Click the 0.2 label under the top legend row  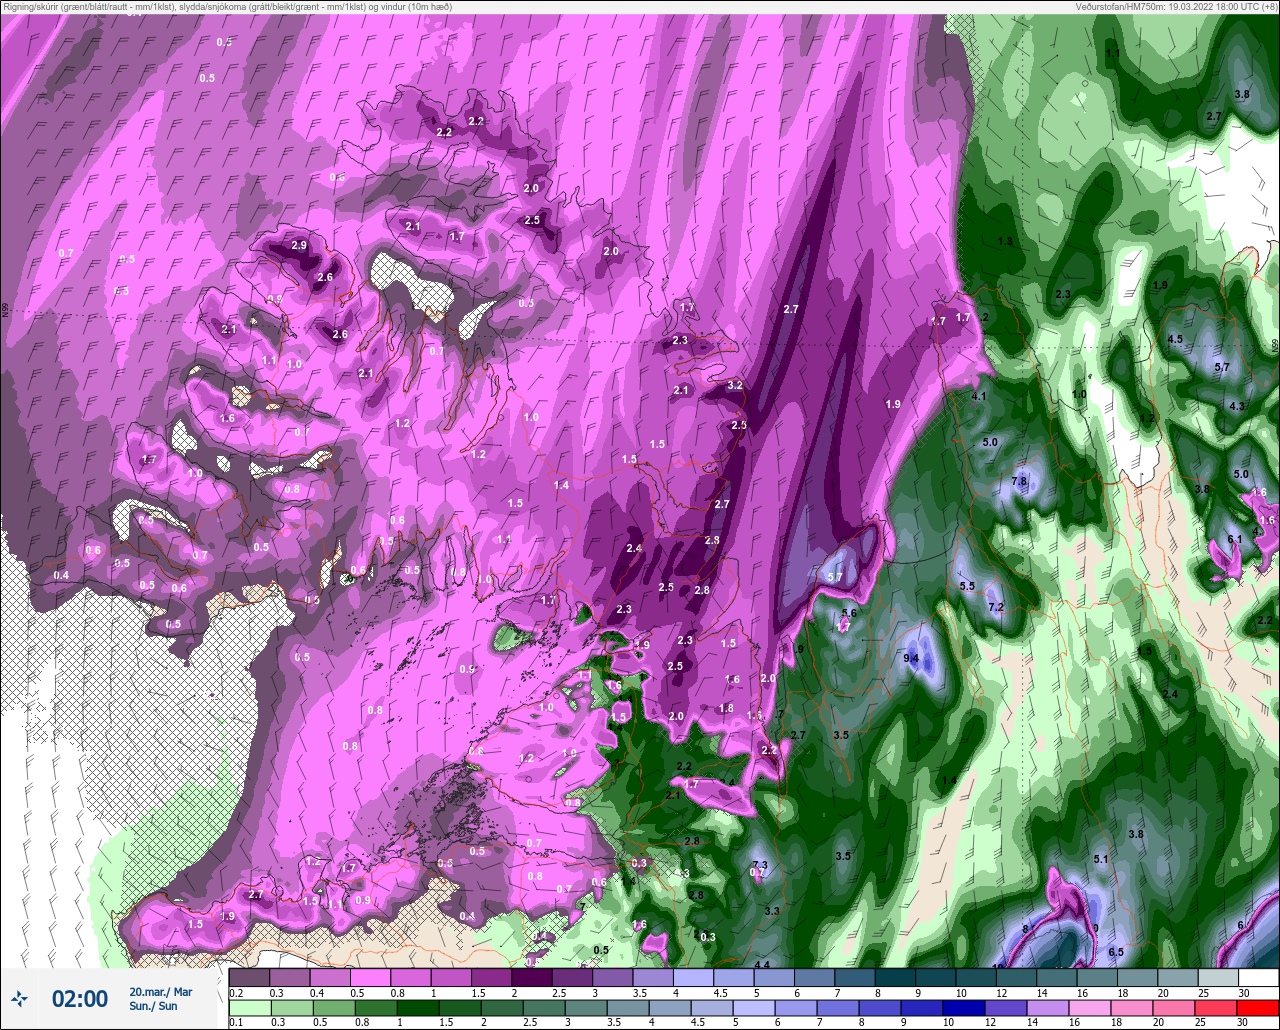tap(236, 993)
